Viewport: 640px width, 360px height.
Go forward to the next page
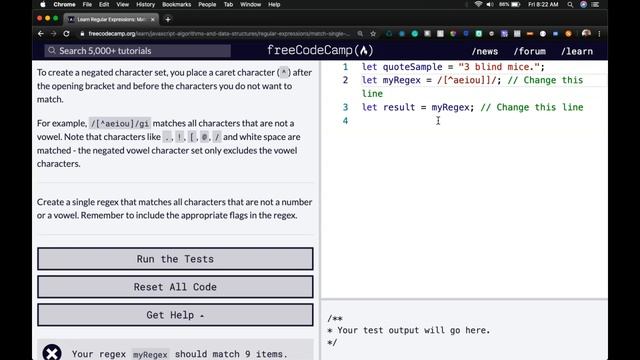click(53, 34)
